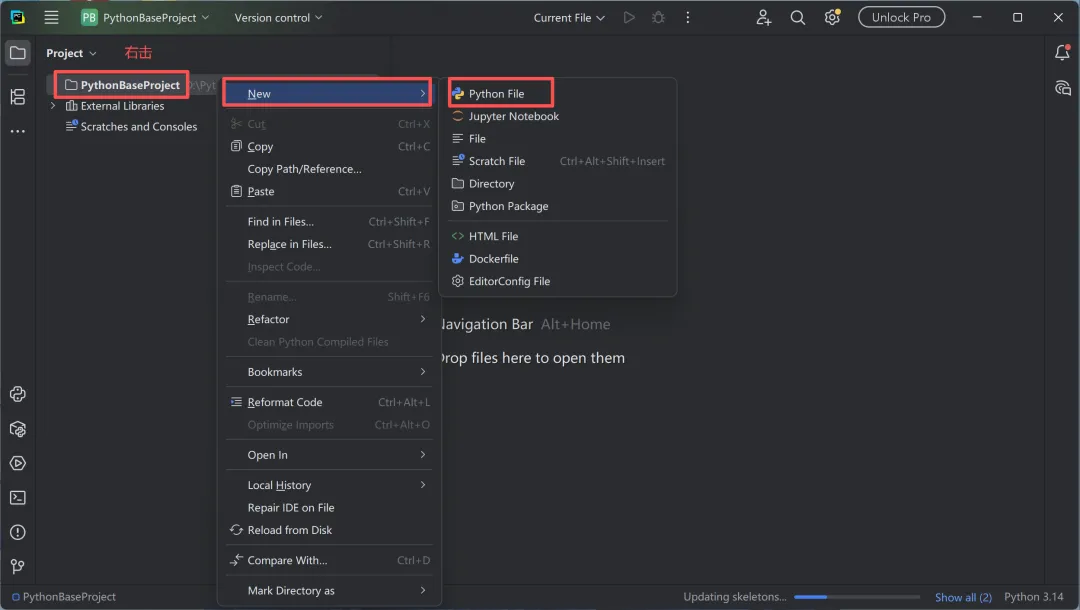Open the Services tool window

(x=18, y=463)
